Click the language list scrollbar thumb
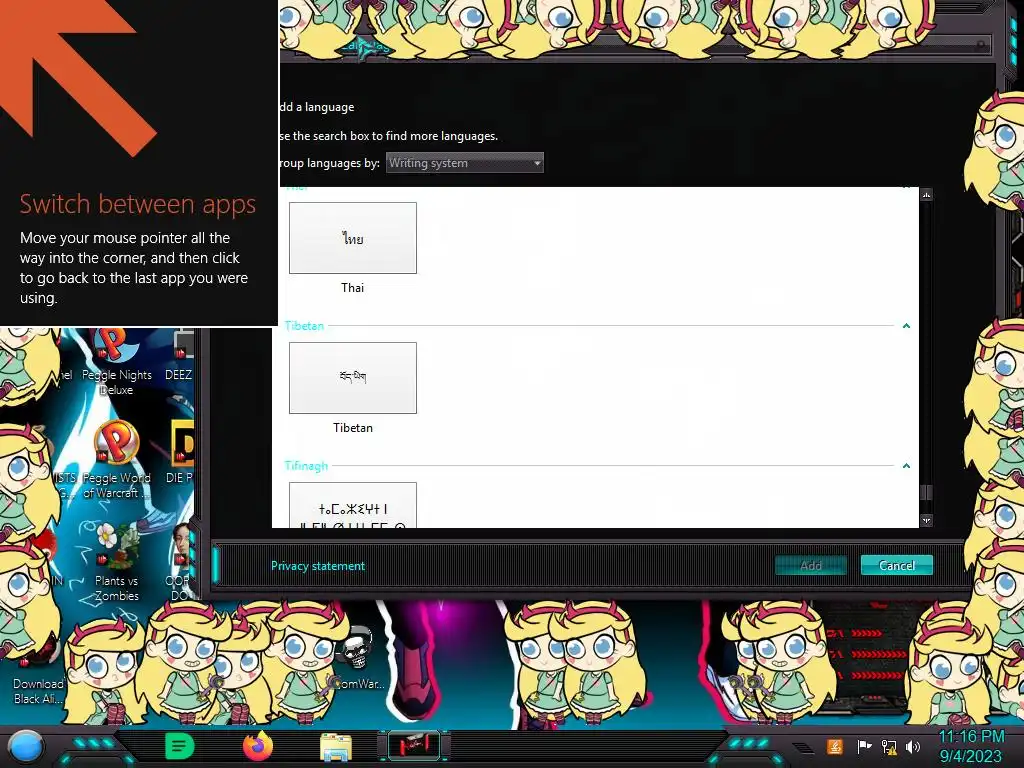Screen dimensions: 1024x768 926,492
